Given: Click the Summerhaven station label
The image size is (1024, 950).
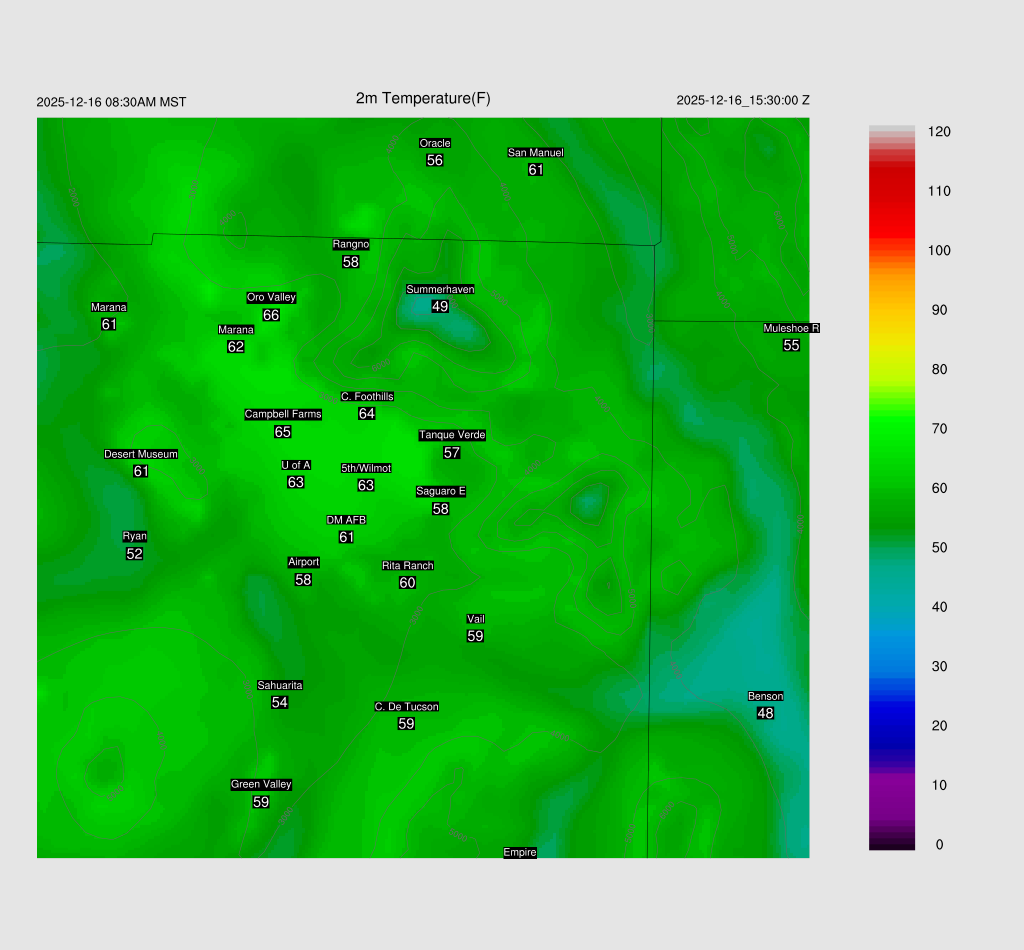Looking at the screenshot, I should click(x=440, y=289).
